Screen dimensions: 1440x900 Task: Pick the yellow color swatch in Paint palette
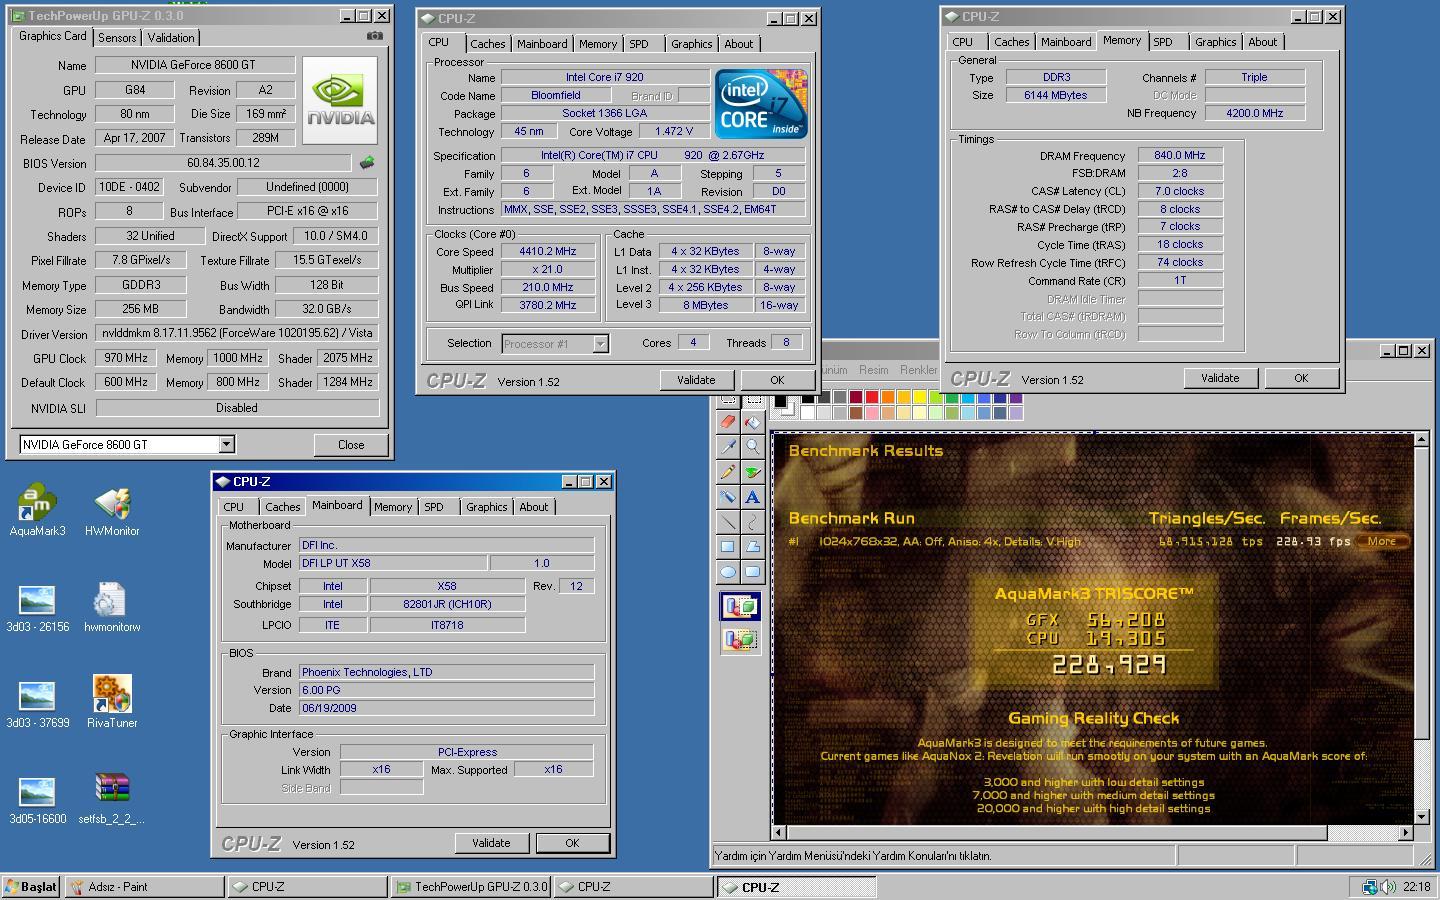pos(920,398)
